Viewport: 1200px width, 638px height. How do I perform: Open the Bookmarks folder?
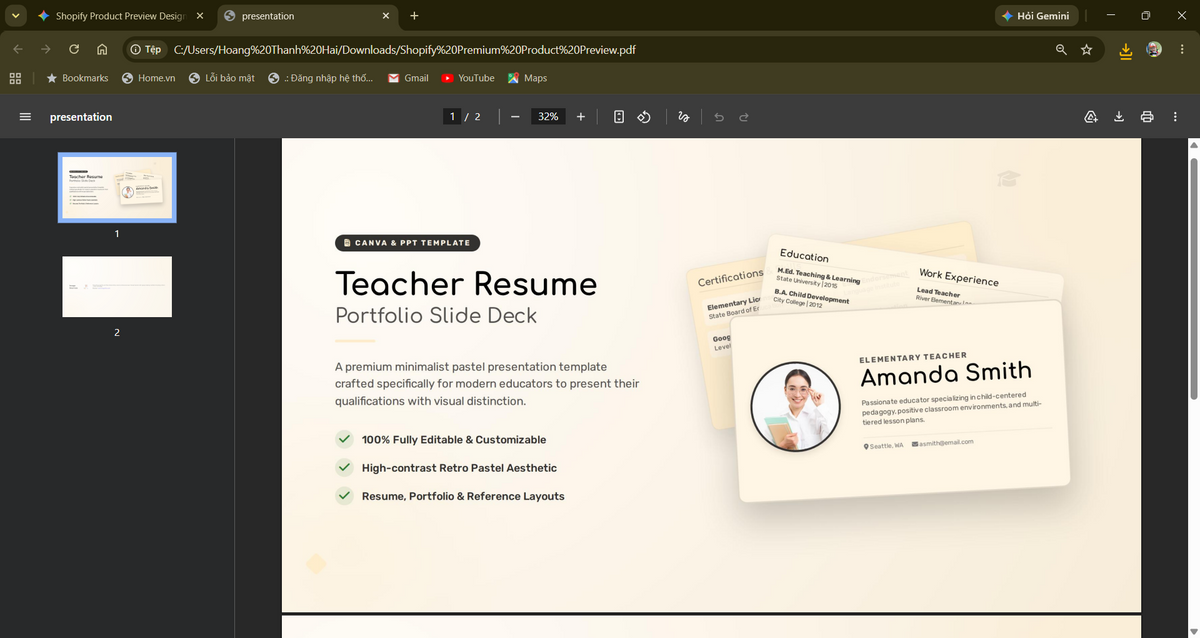(x=77, y=78)
